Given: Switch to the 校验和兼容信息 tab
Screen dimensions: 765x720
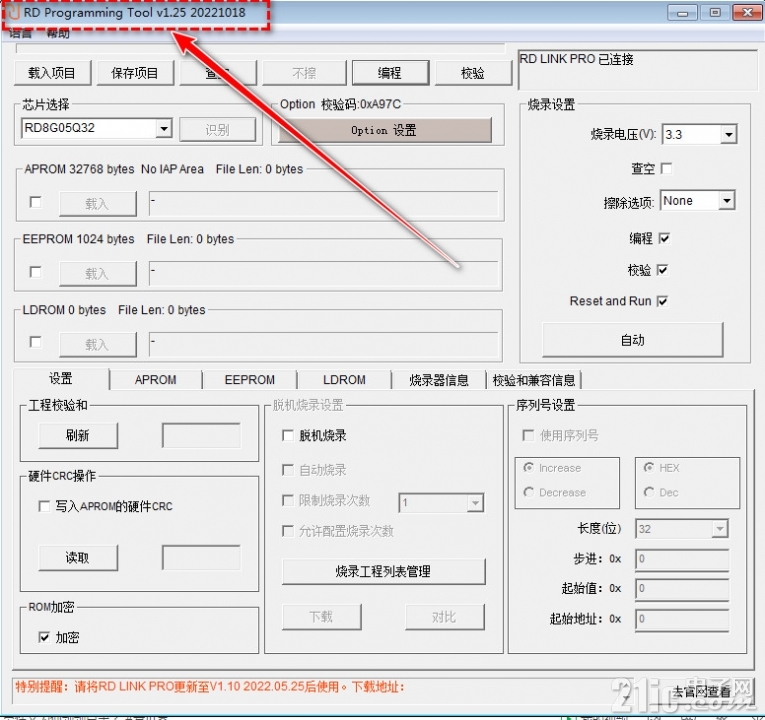Looking at the screenshot, I should coord(534,380).
